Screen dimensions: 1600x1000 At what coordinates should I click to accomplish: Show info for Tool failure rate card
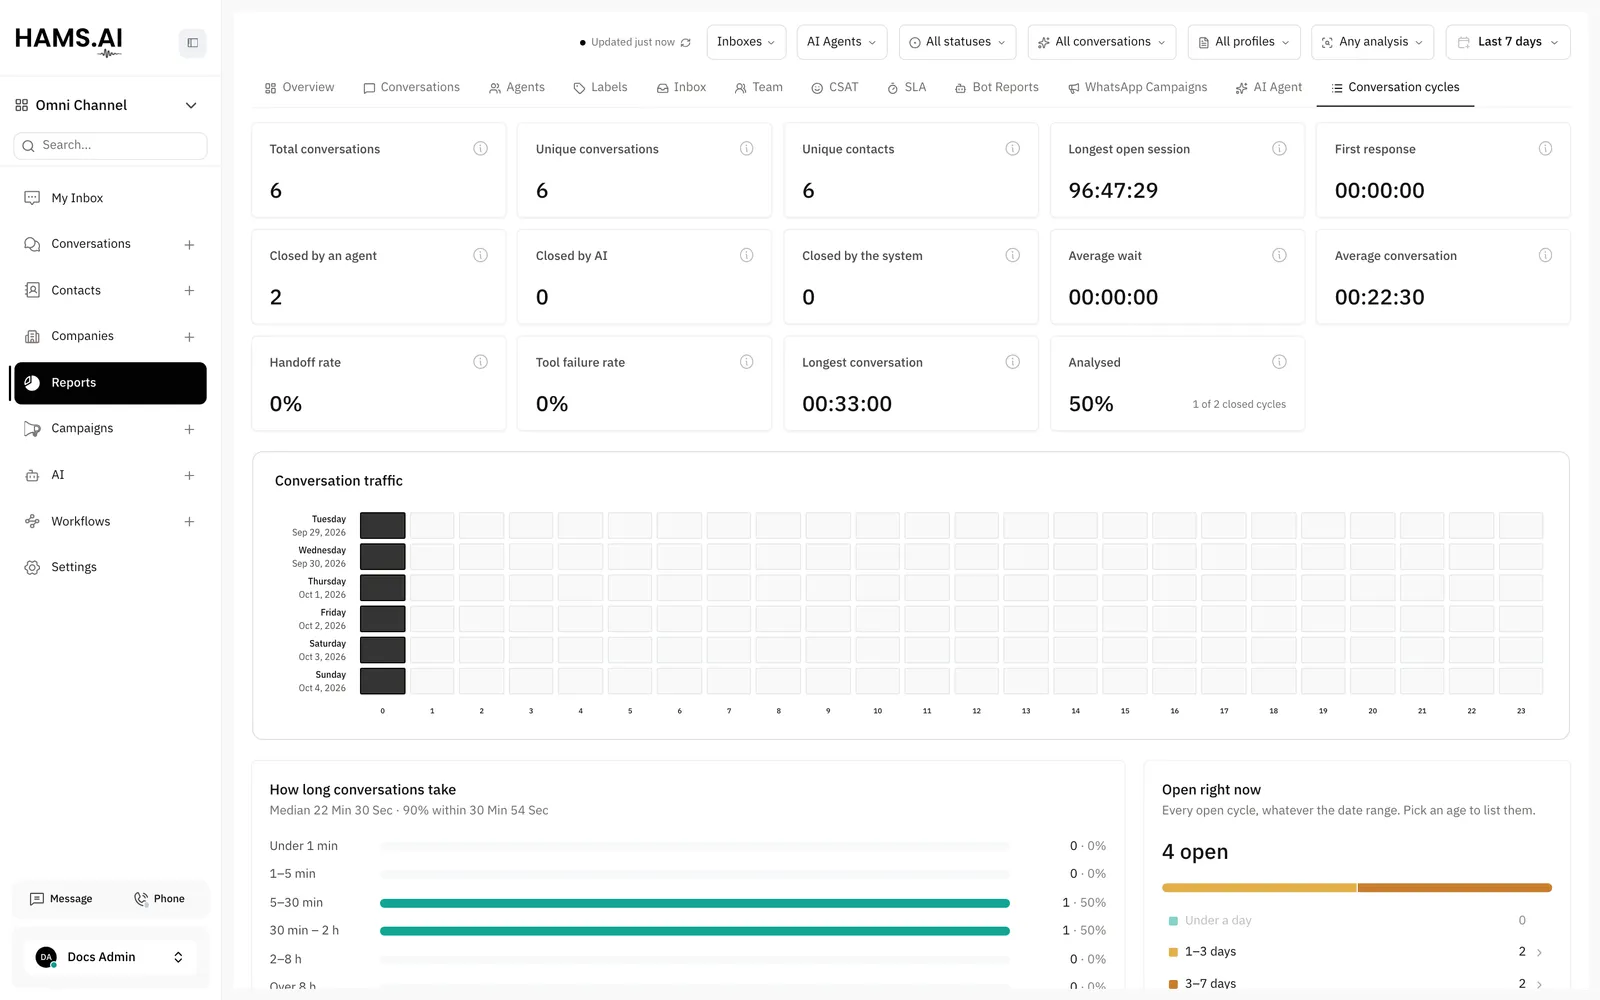746,362
